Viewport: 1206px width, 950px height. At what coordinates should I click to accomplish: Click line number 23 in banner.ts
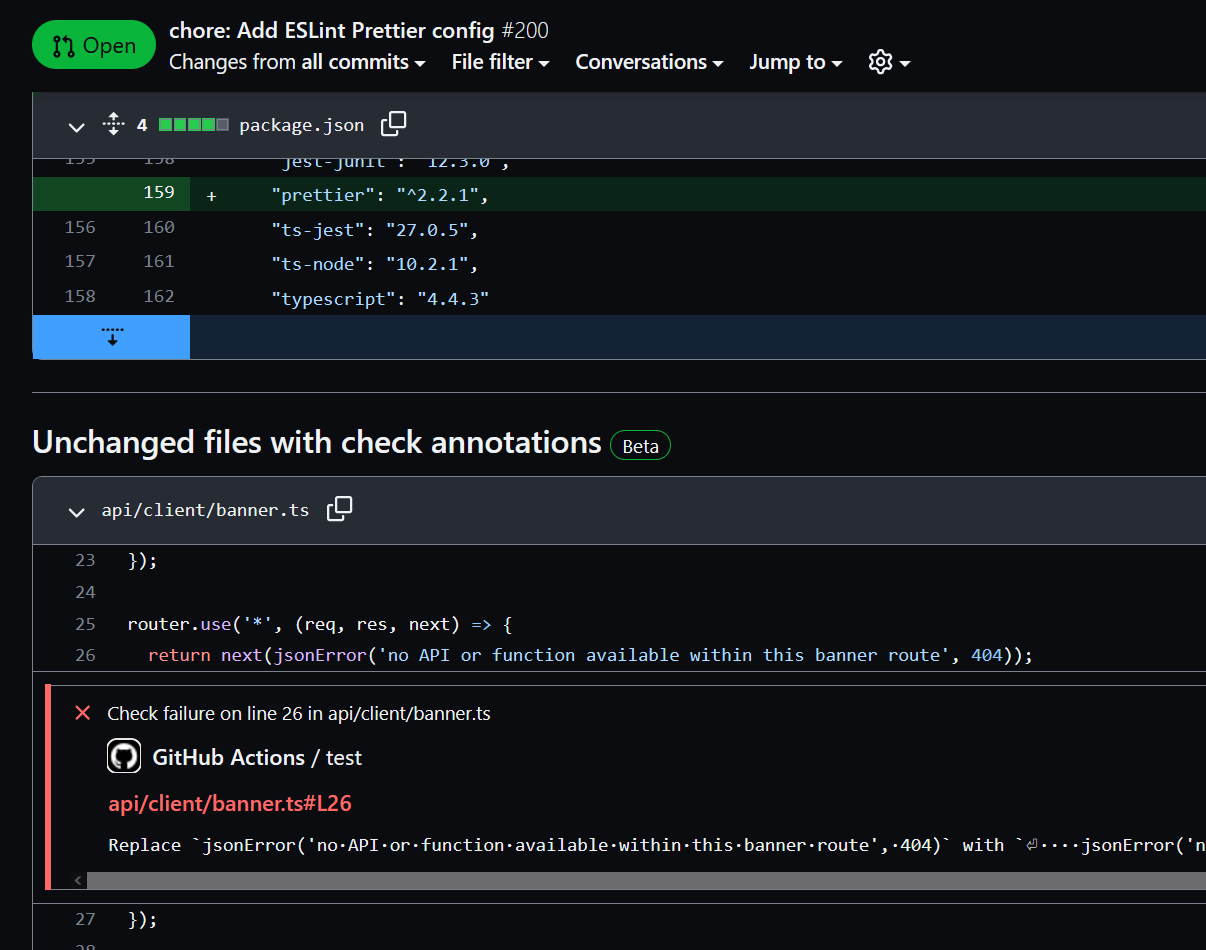85,560
